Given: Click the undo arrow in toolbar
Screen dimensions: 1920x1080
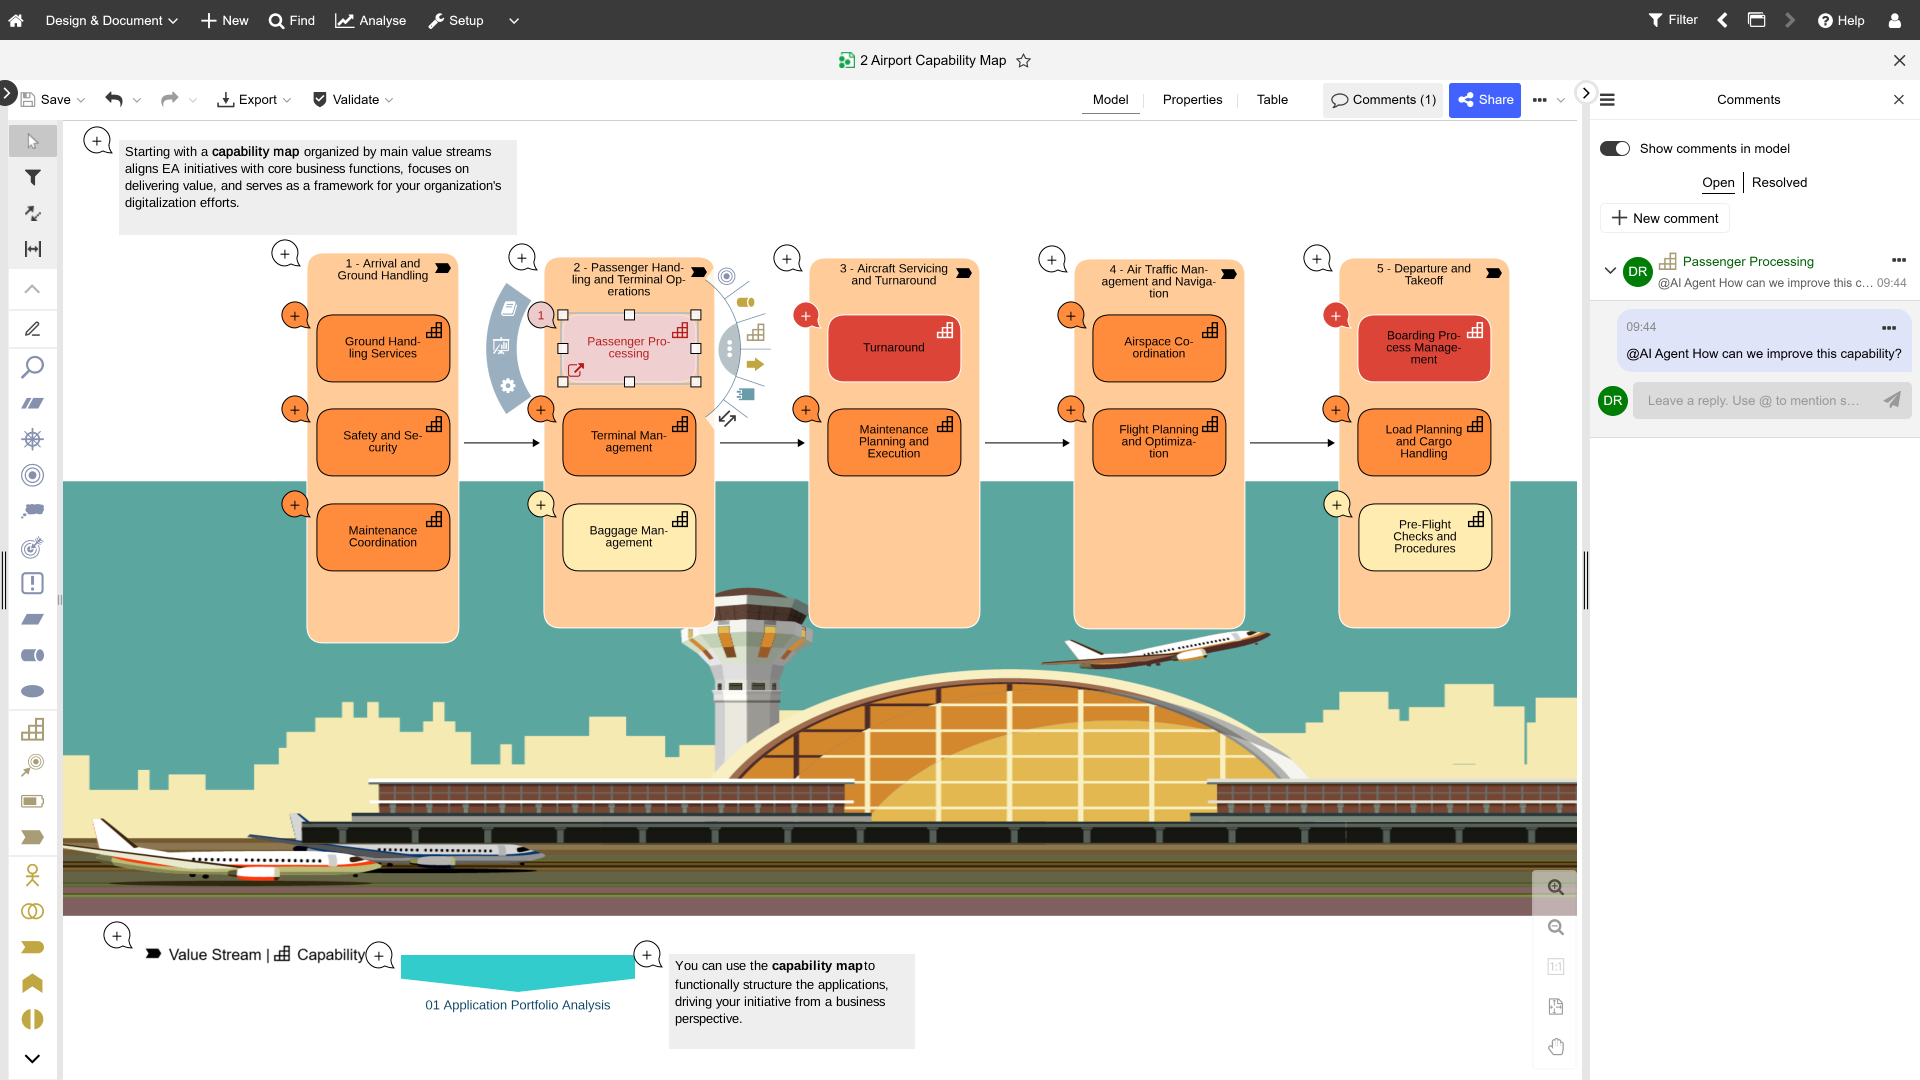Looking at the screenshot, I should [x=114, y=99].
